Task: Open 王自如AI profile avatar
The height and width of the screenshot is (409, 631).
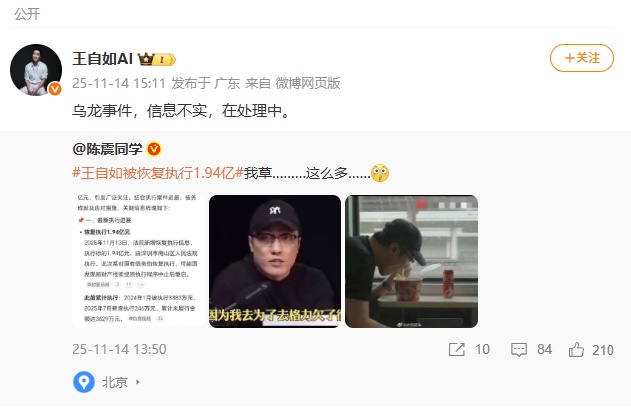Action: [x=36, y=70]
